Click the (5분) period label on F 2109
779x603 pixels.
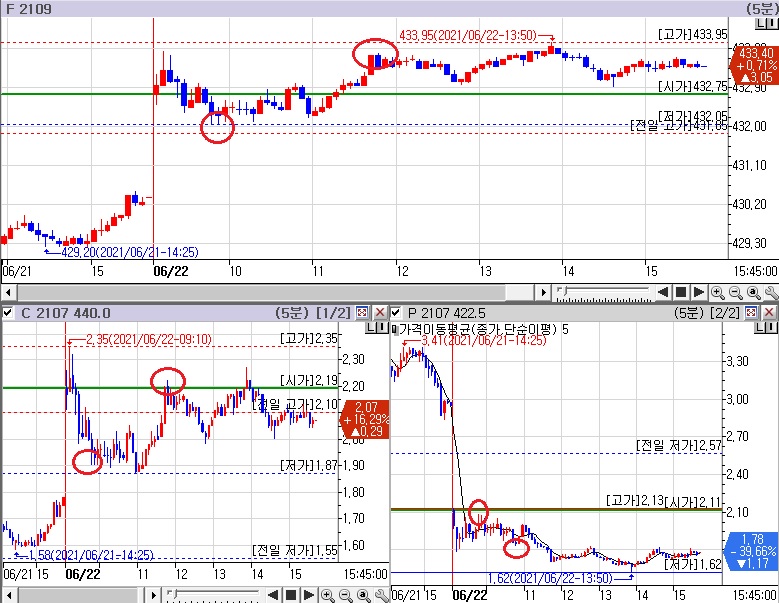pos(762,9)
